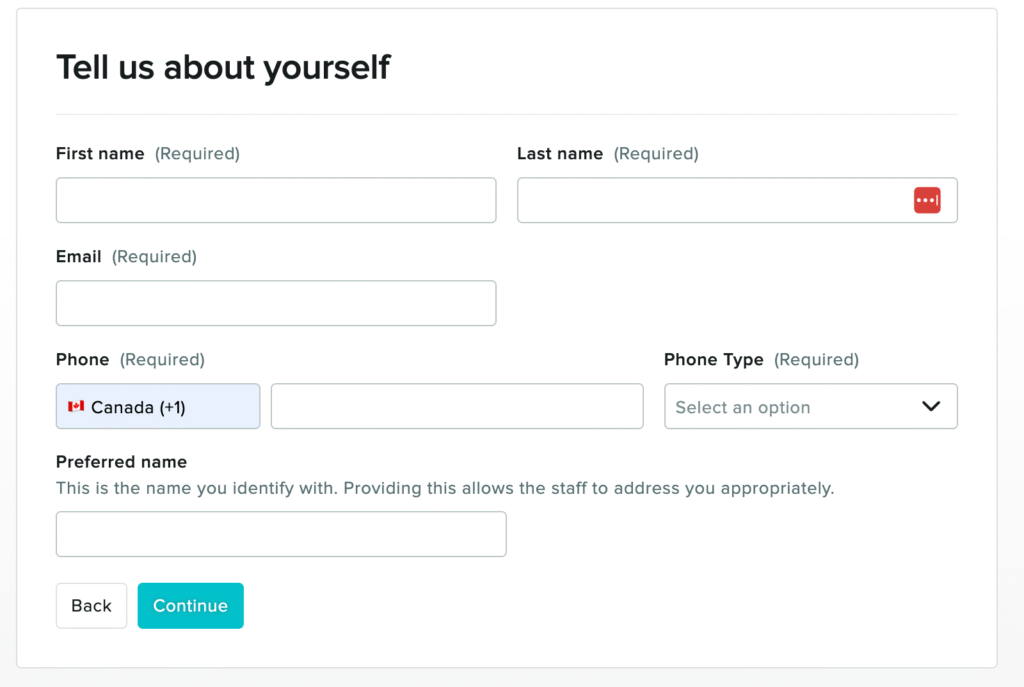
Task: Click the teal Continue button
Action: click(x=190, y=606)
